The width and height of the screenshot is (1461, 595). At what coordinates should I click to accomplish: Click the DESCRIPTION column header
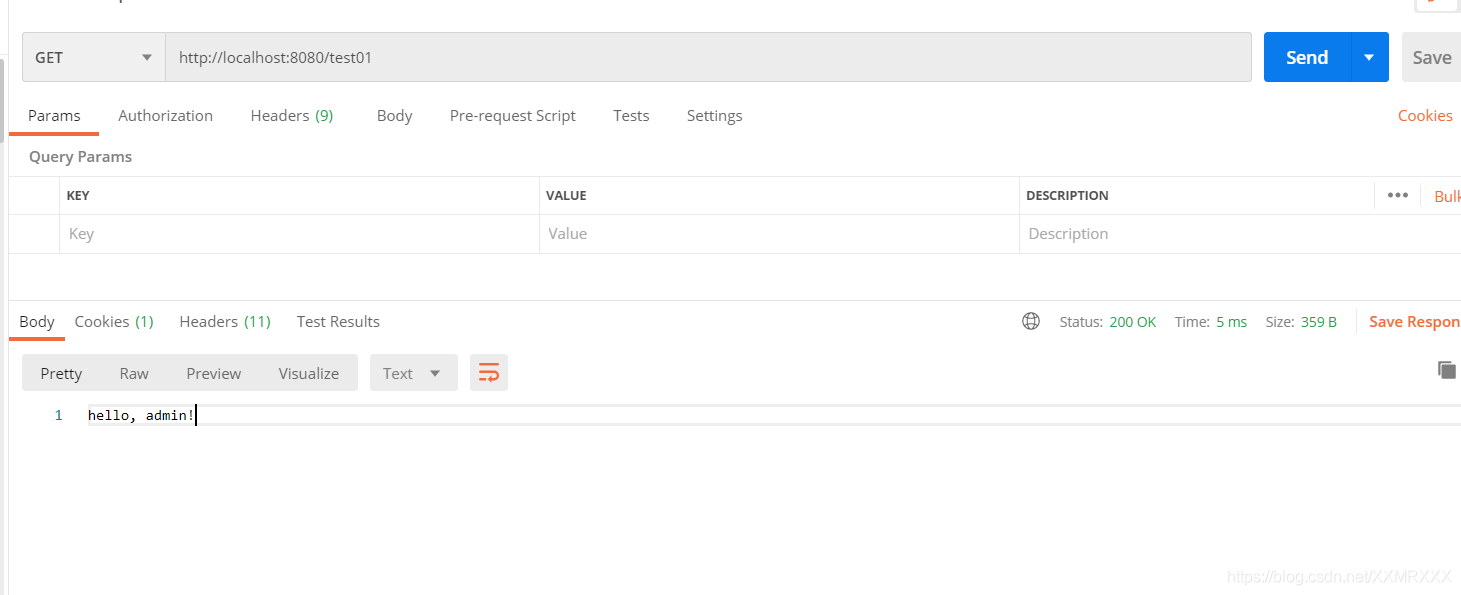1067,195
